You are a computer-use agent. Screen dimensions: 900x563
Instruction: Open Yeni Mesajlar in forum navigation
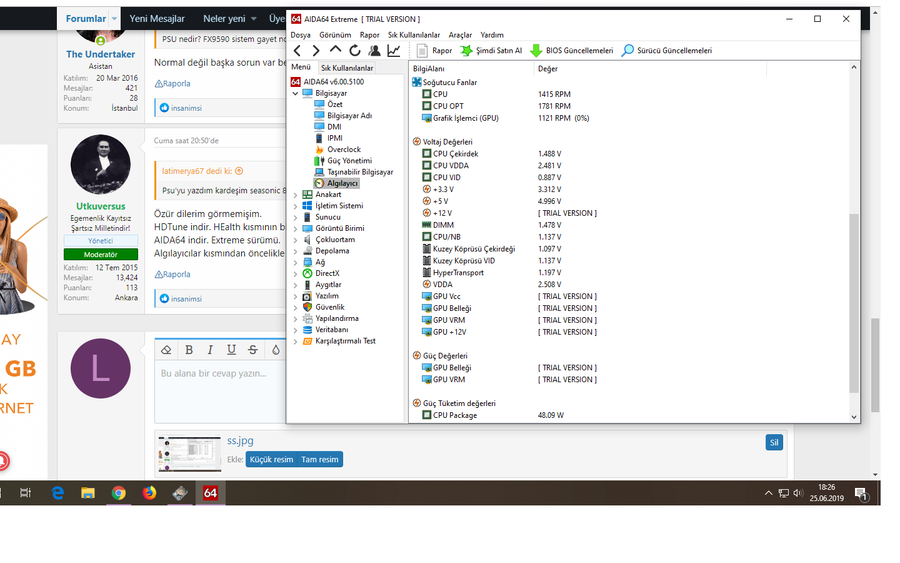157,18
